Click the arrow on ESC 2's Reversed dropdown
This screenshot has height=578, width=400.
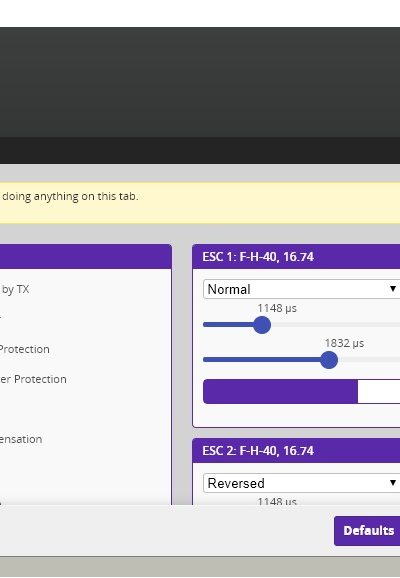point(393,483)
